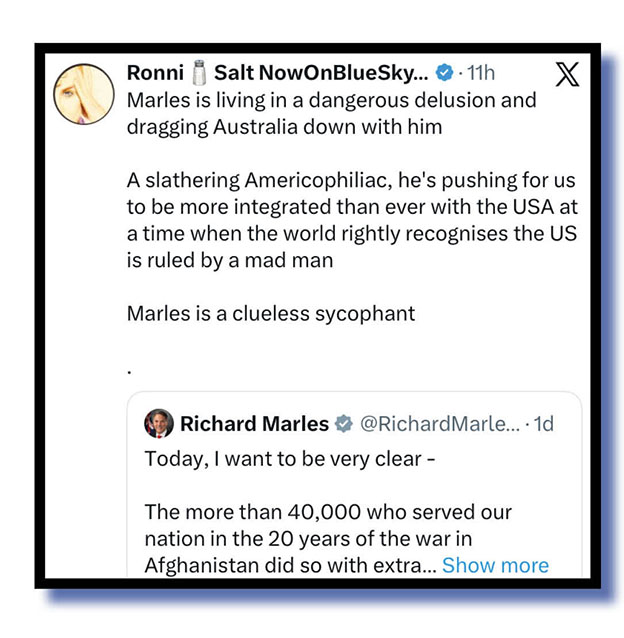The width and height of the screenshot is (624, 638).
Task: Click the blue verified badge beside Ronni Salt
Action: 444,73
